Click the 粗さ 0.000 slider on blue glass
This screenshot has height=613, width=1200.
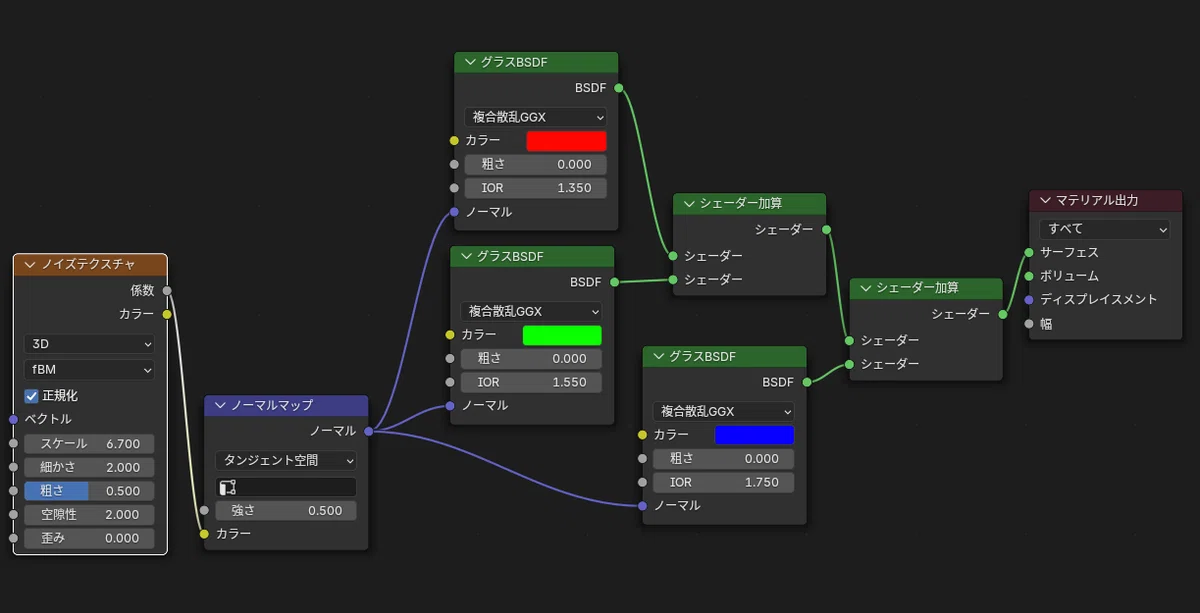724,458
